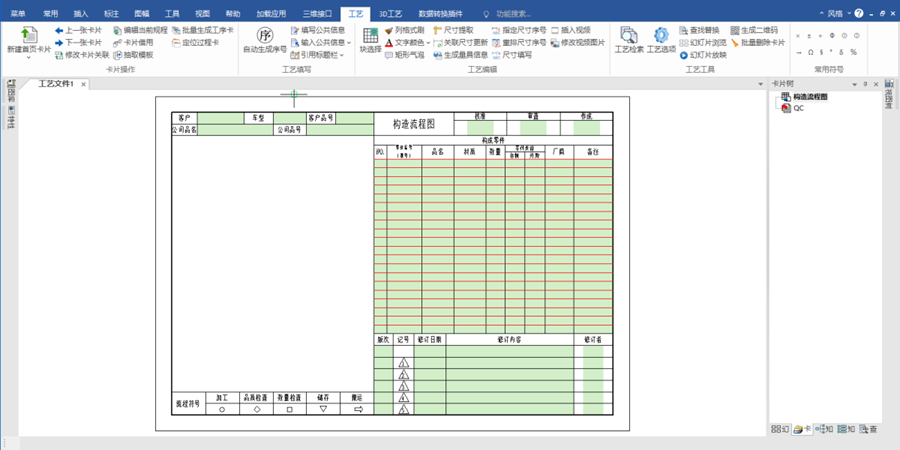900x450 pixels.
Task: Click 卡片借用
Action: (133, 42)
